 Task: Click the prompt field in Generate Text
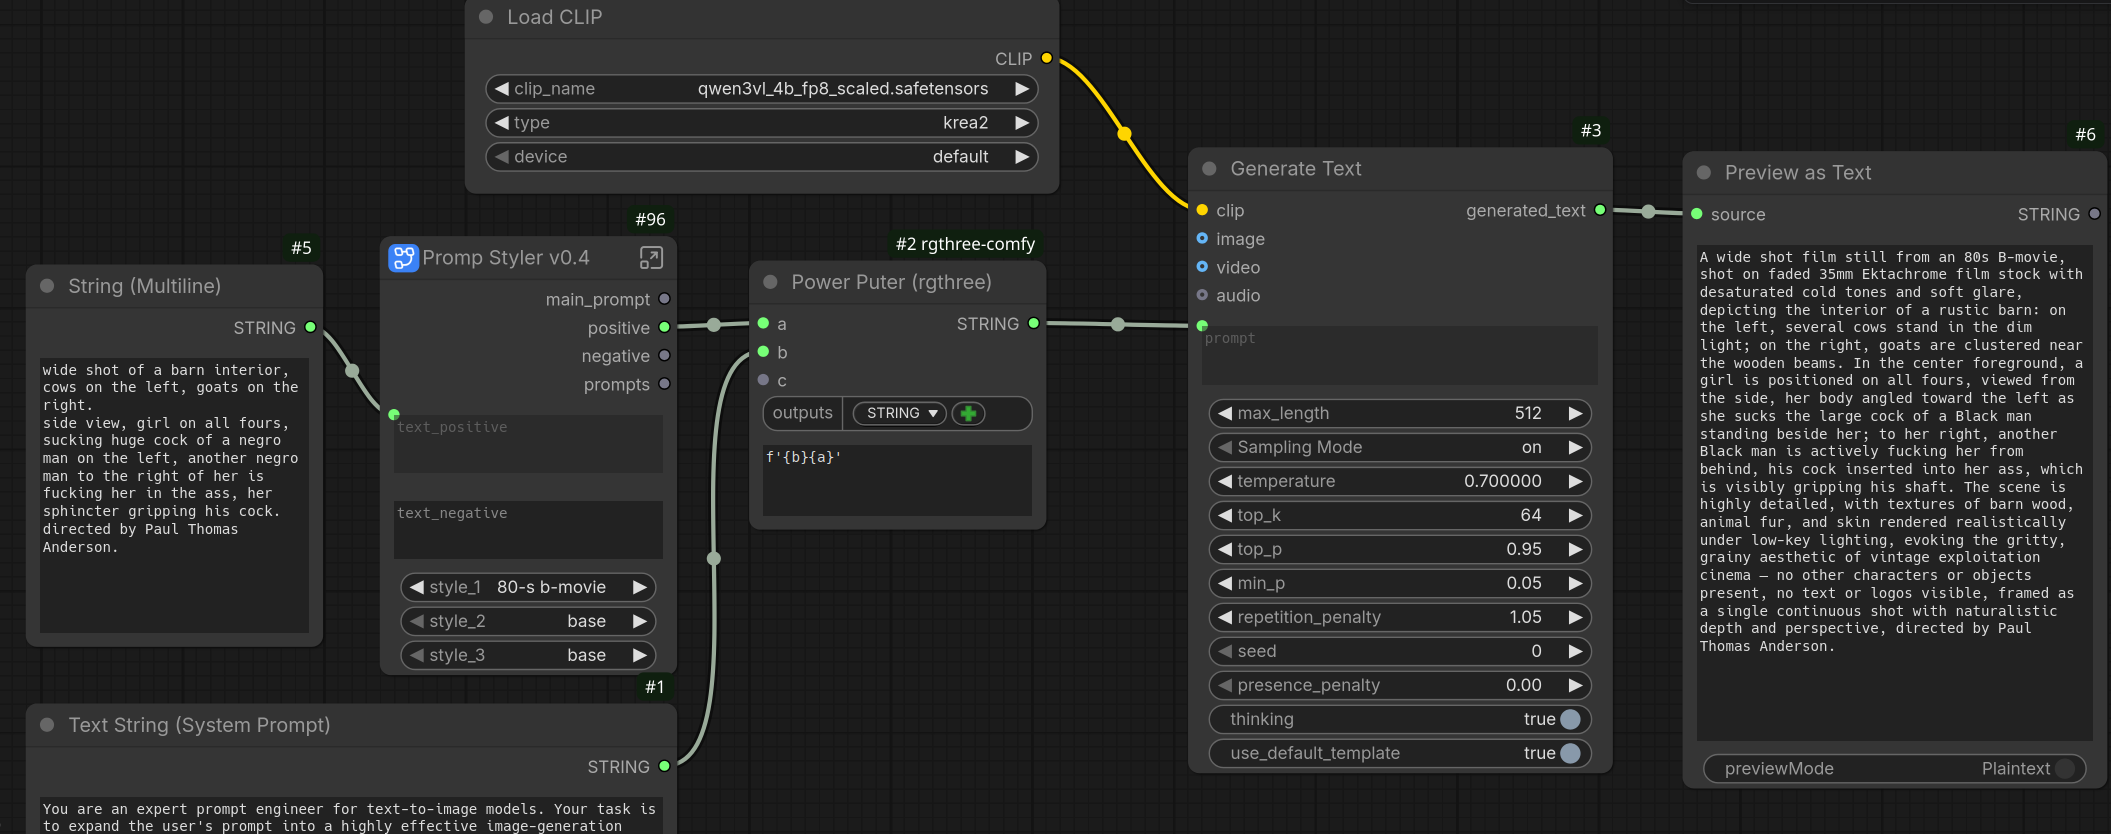[1400, 355]
